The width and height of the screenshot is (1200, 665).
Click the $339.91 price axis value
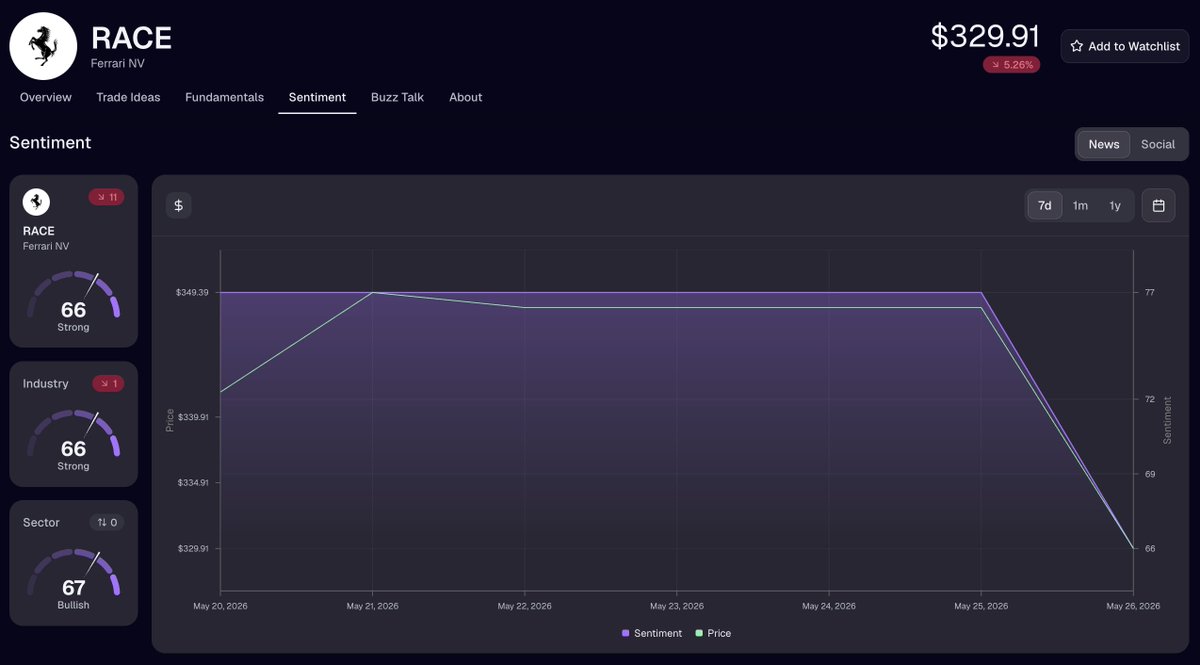(x=191, y=417)
